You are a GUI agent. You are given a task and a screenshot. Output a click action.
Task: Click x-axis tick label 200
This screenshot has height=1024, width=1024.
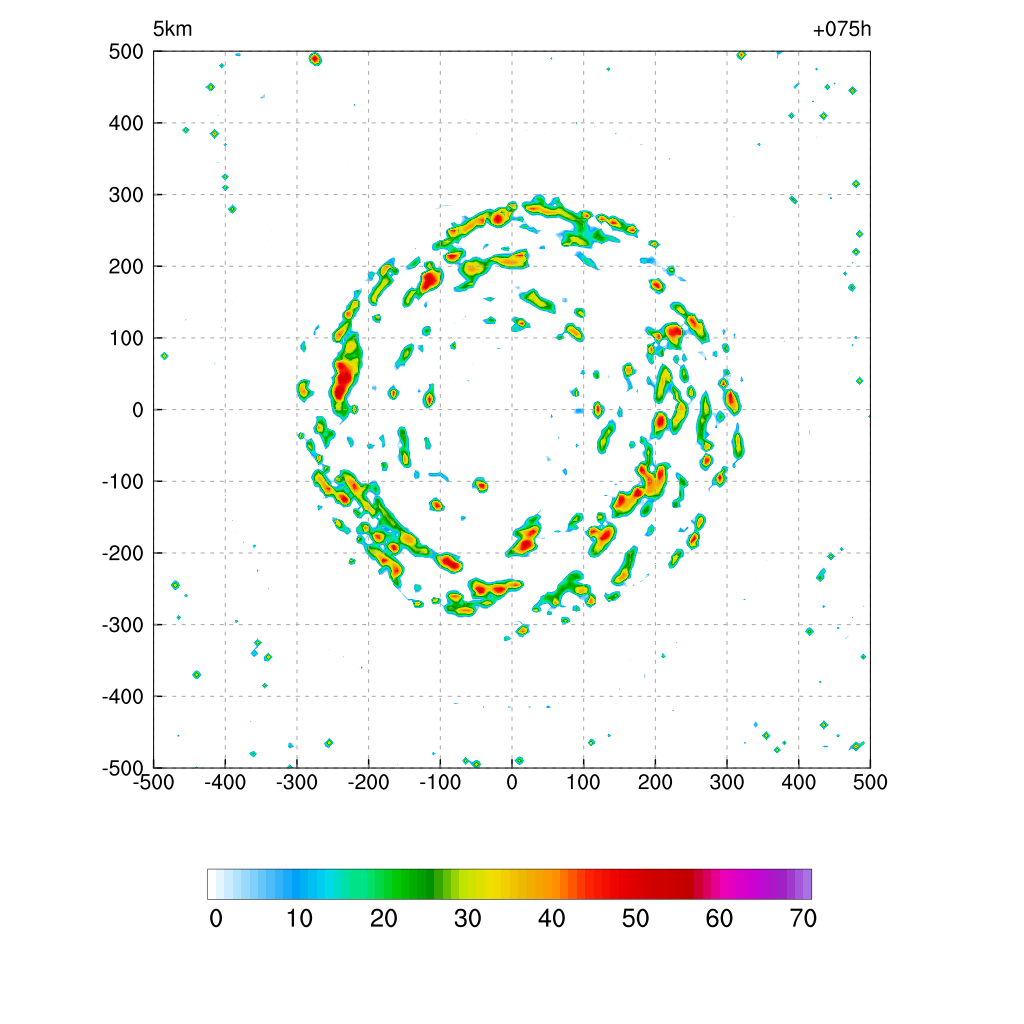pos(655,782)
